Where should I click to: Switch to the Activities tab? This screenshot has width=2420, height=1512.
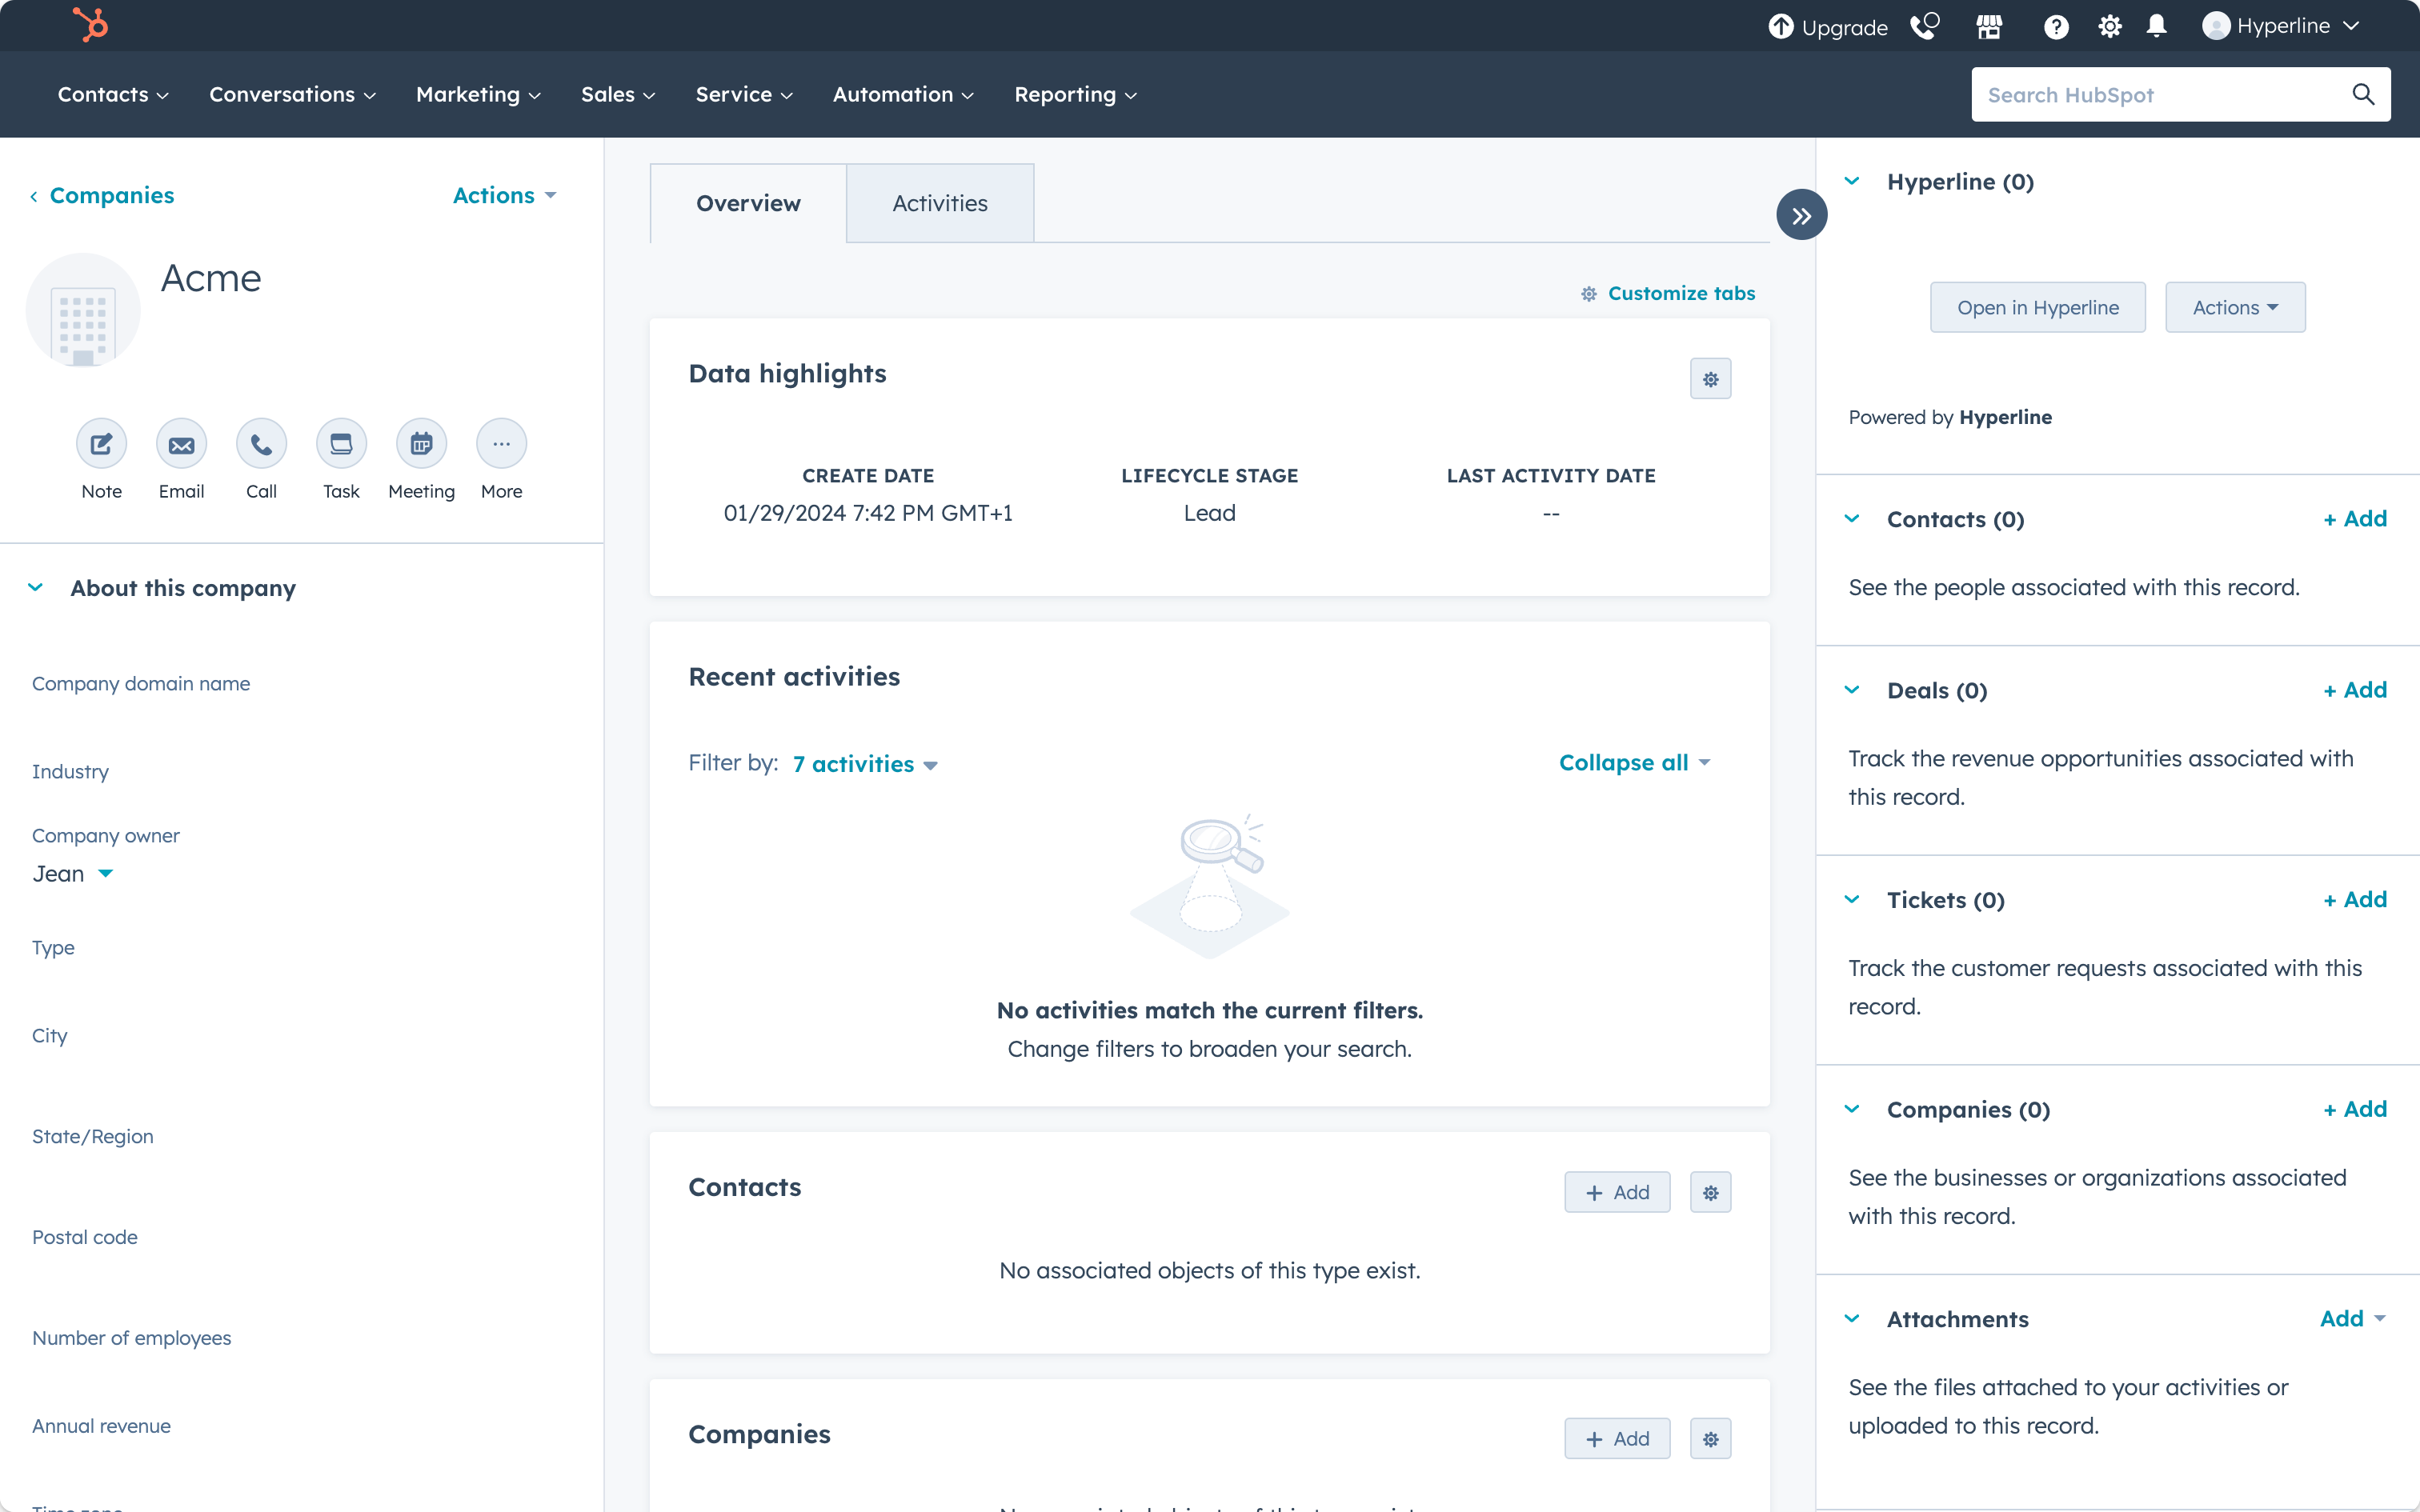click(939, 203)
